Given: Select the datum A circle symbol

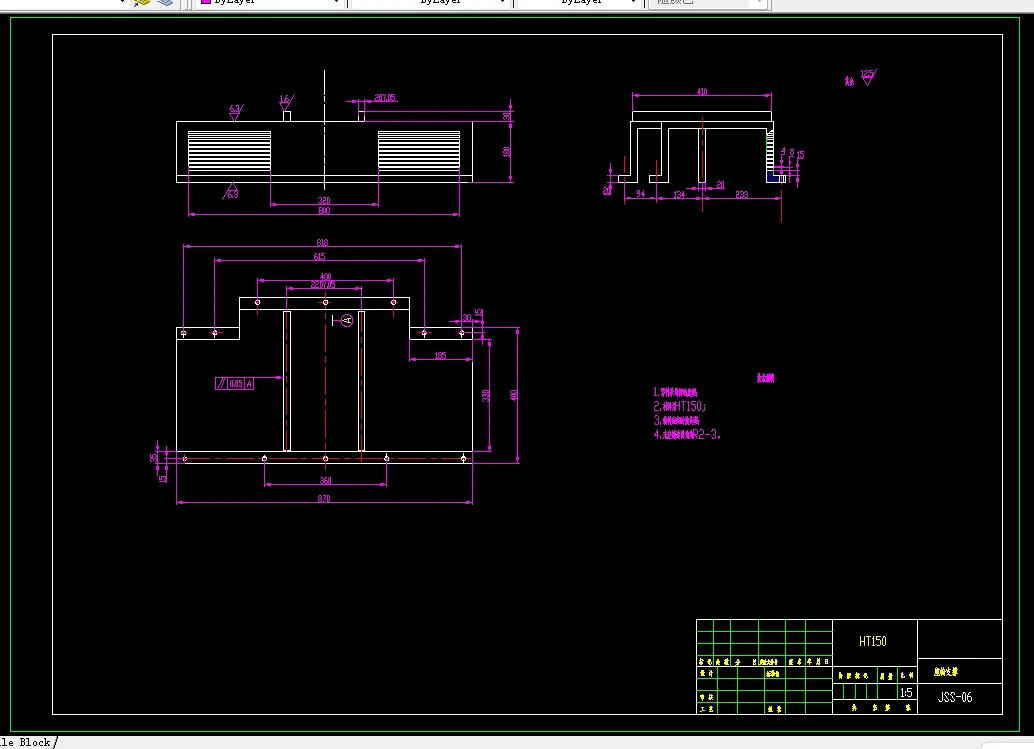Looking at the screenshot, I should (x=348, y=320).
